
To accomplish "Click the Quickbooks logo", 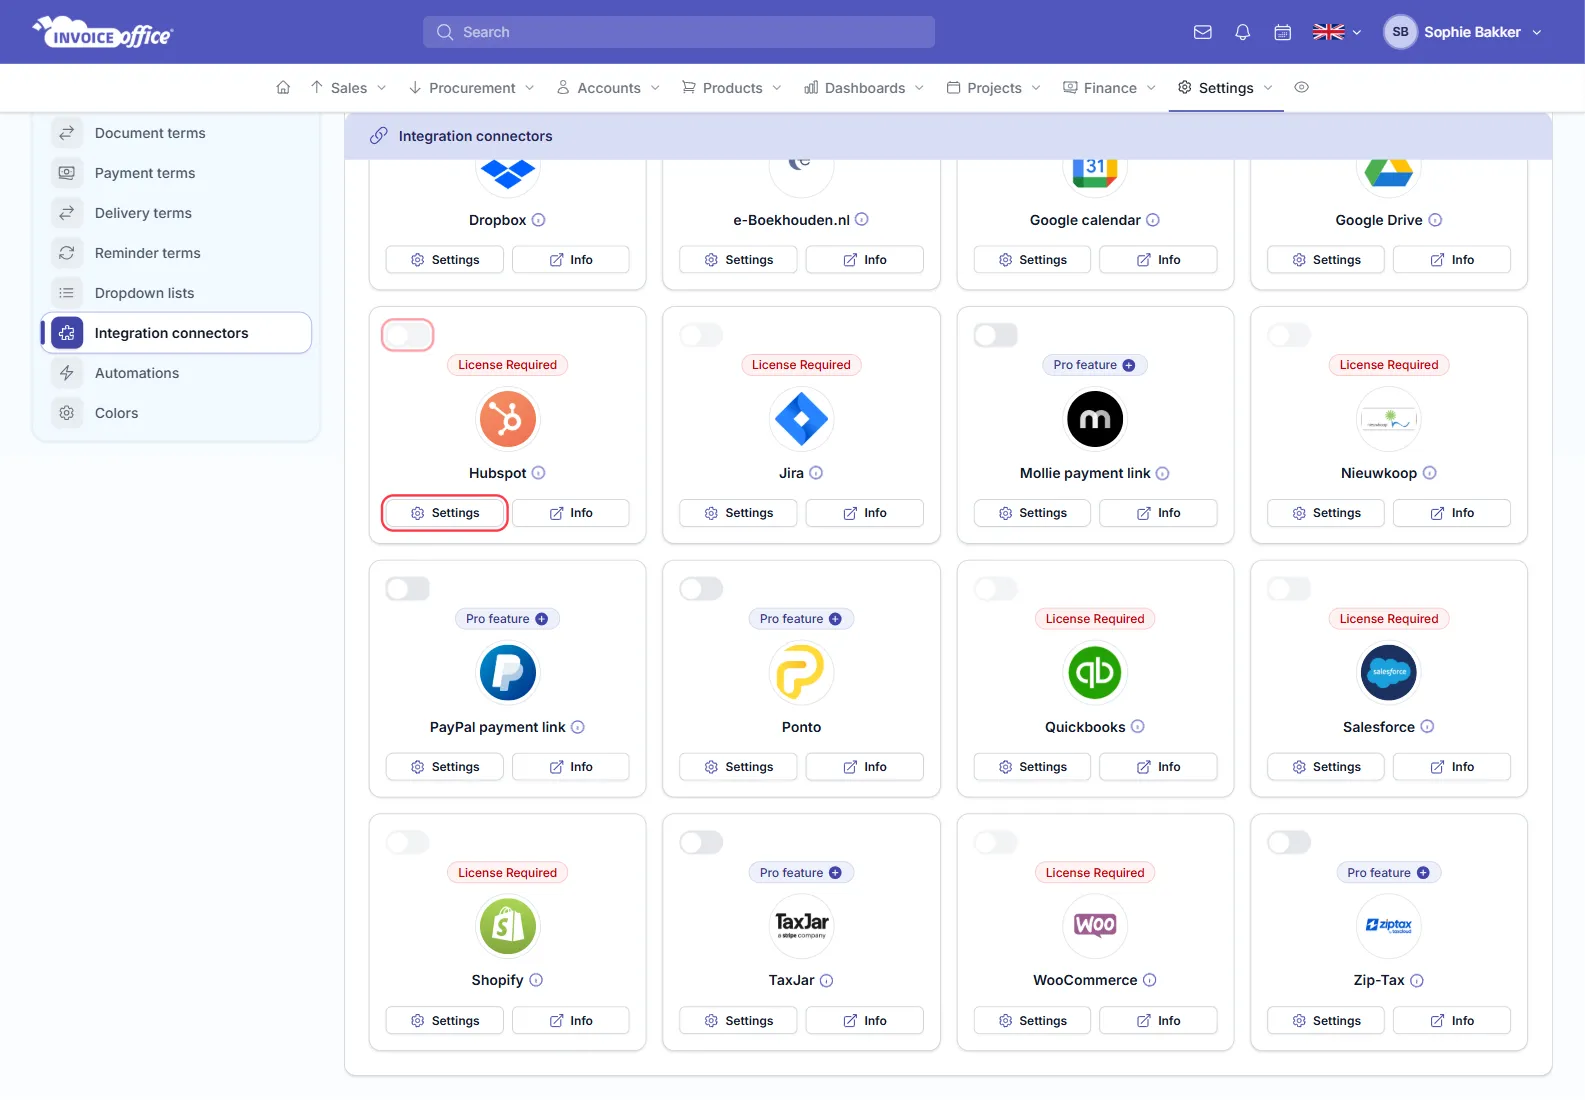I will pyautogui.click(x=1095, y=672).
